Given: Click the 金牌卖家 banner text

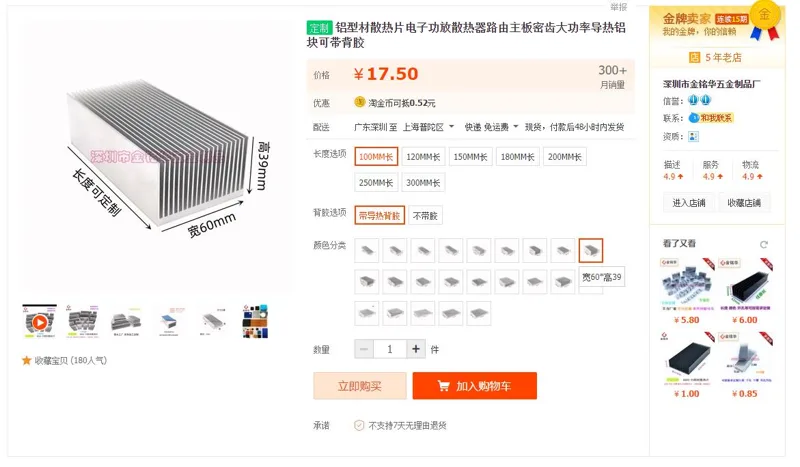Looking at the screenshot, I should click(687, 18).
